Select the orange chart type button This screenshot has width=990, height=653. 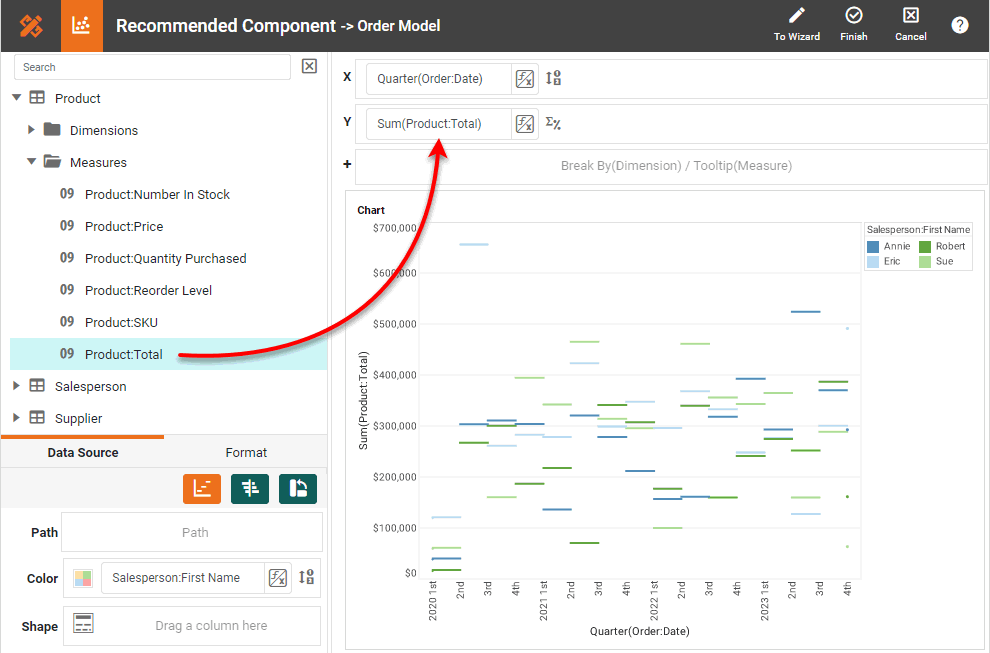click(x=202, y=488)
